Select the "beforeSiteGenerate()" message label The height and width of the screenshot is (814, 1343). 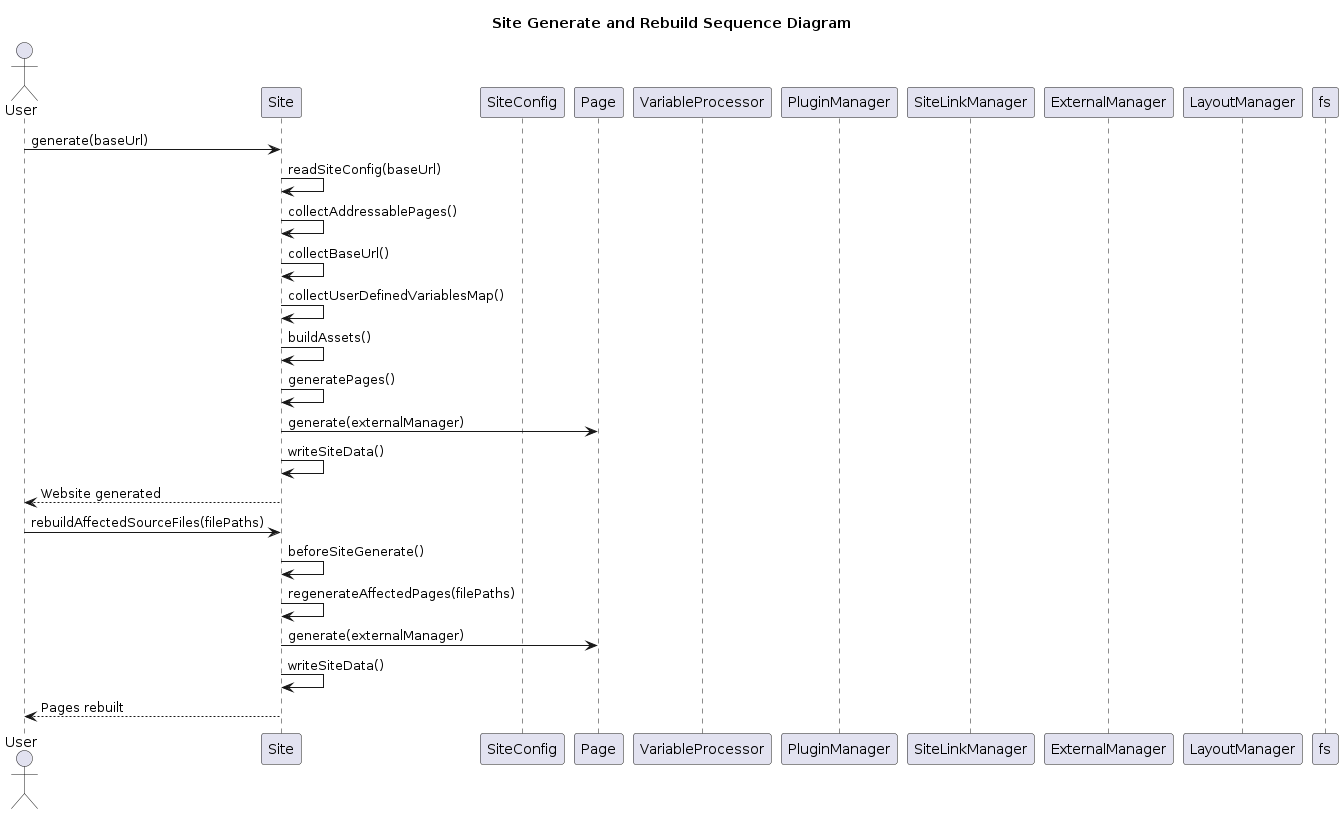pyautogui.click(x=356, y=551)
